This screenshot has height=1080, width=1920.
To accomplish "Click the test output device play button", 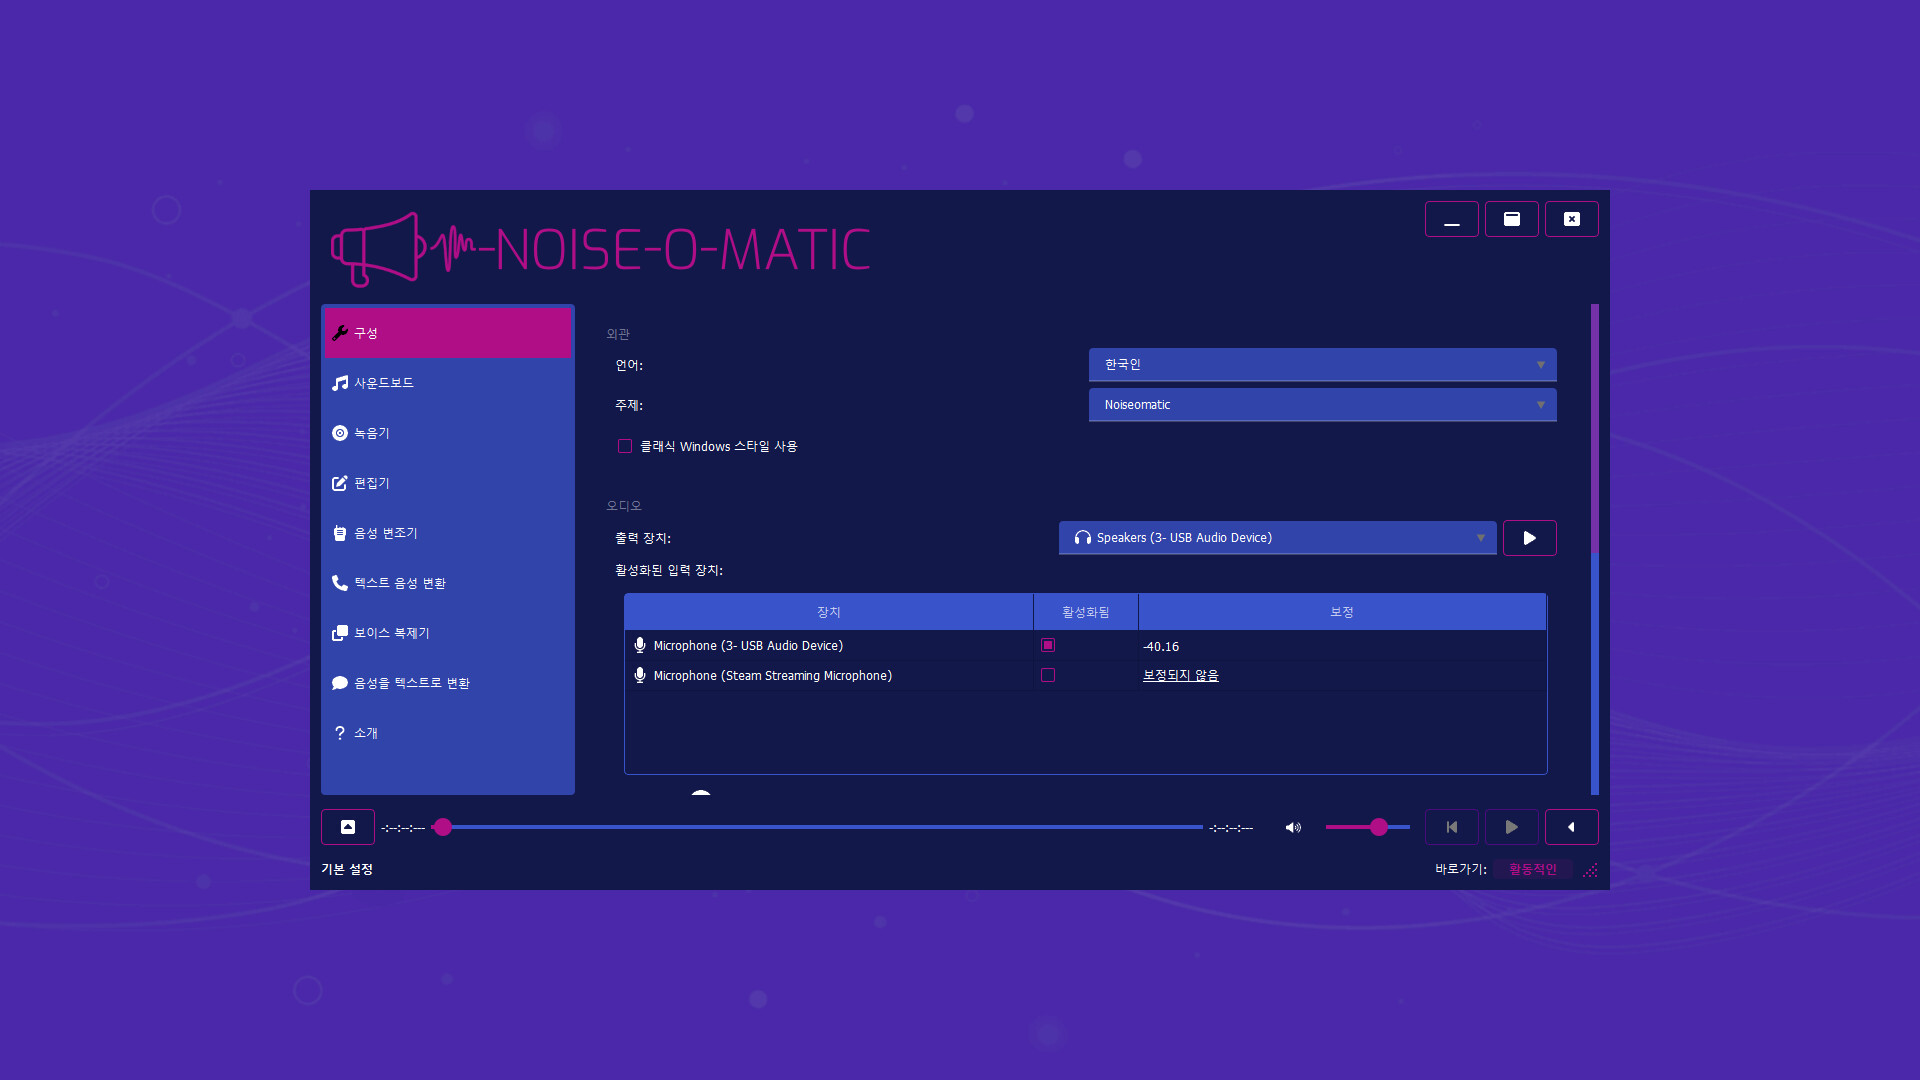I will [1529, 538].
